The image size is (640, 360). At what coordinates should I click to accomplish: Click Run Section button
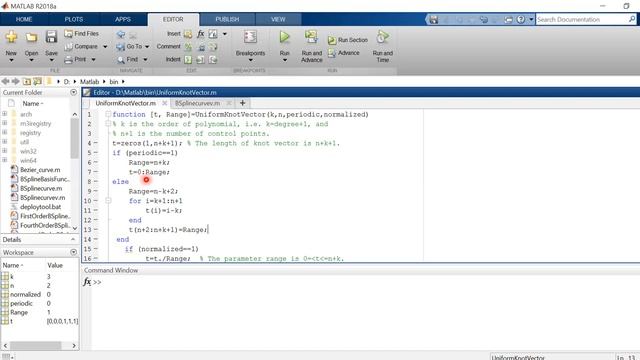tap(348, 40)
